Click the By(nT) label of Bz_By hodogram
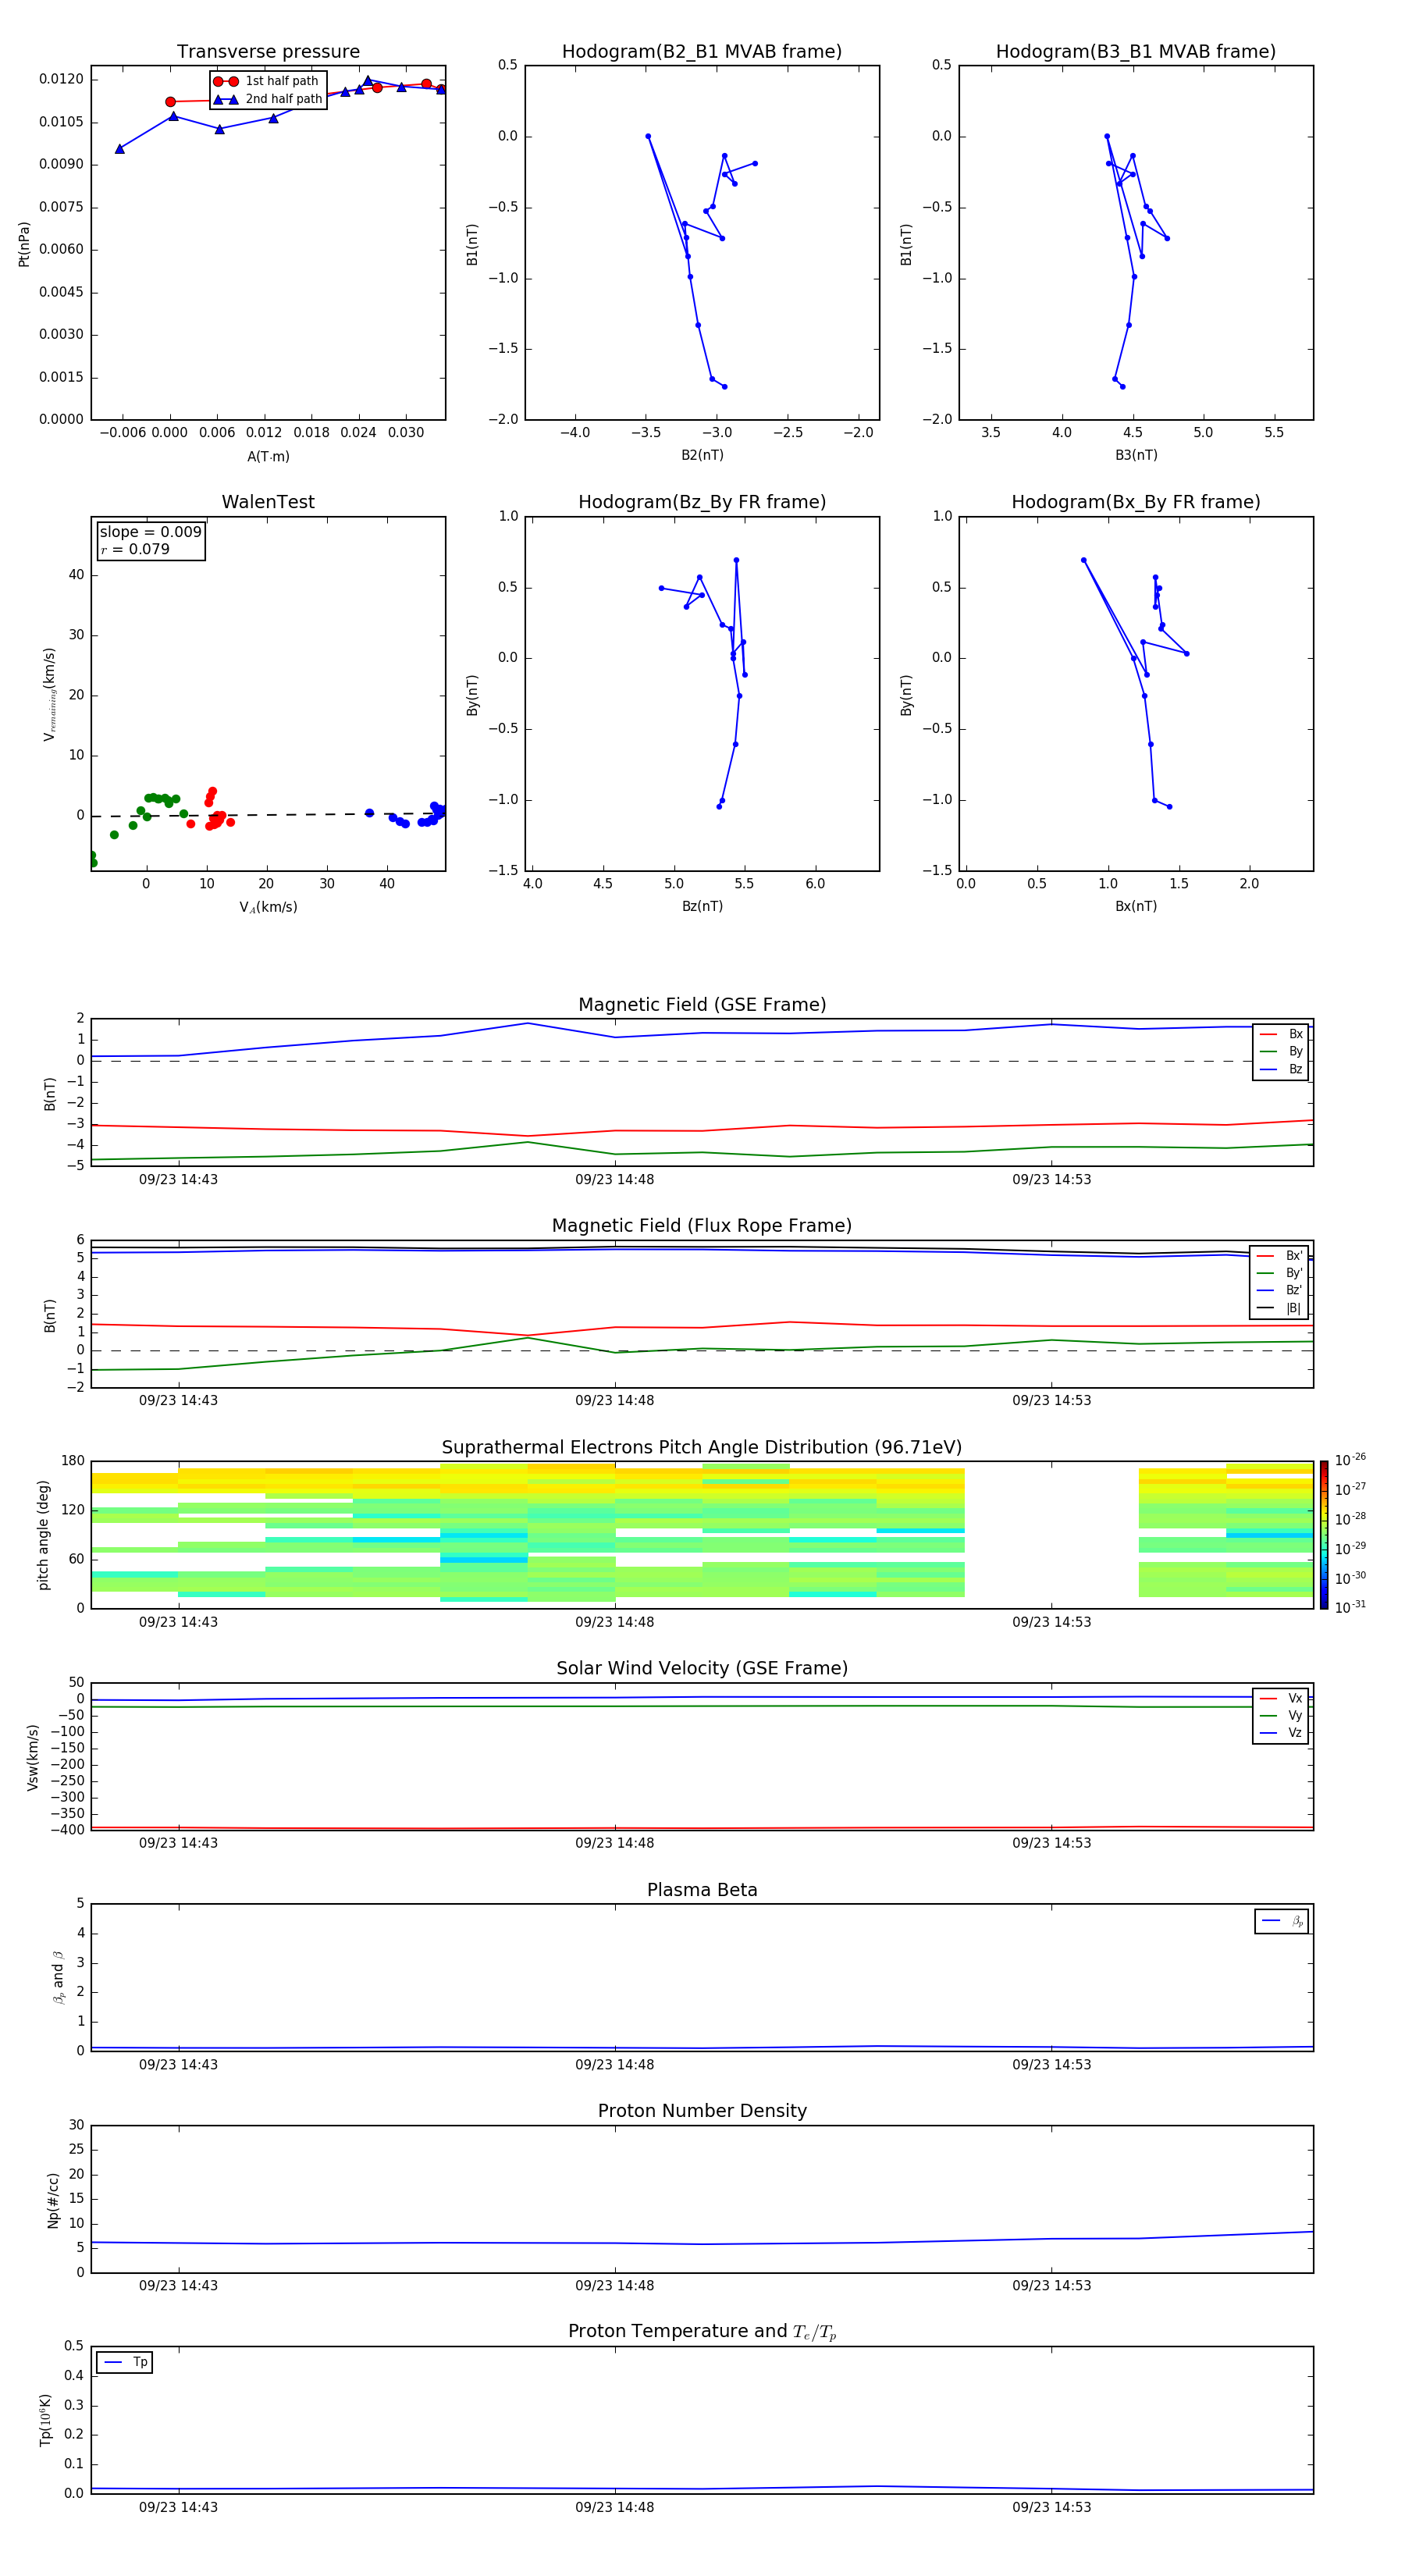Viewport: 1405px width, 2576px height. [472, 695]
